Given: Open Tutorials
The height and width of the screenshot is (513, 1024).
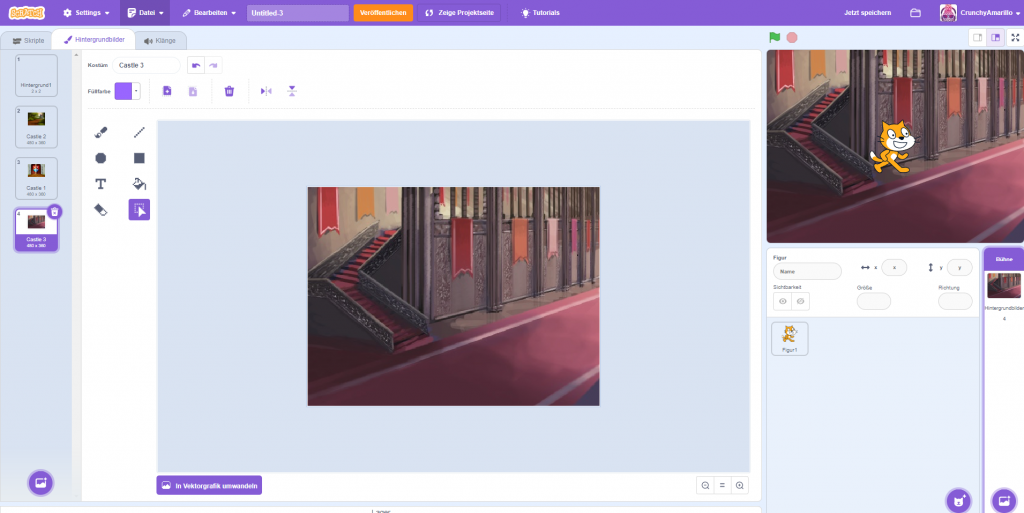Looking at the screenshot, I should (x=540, y=13).
